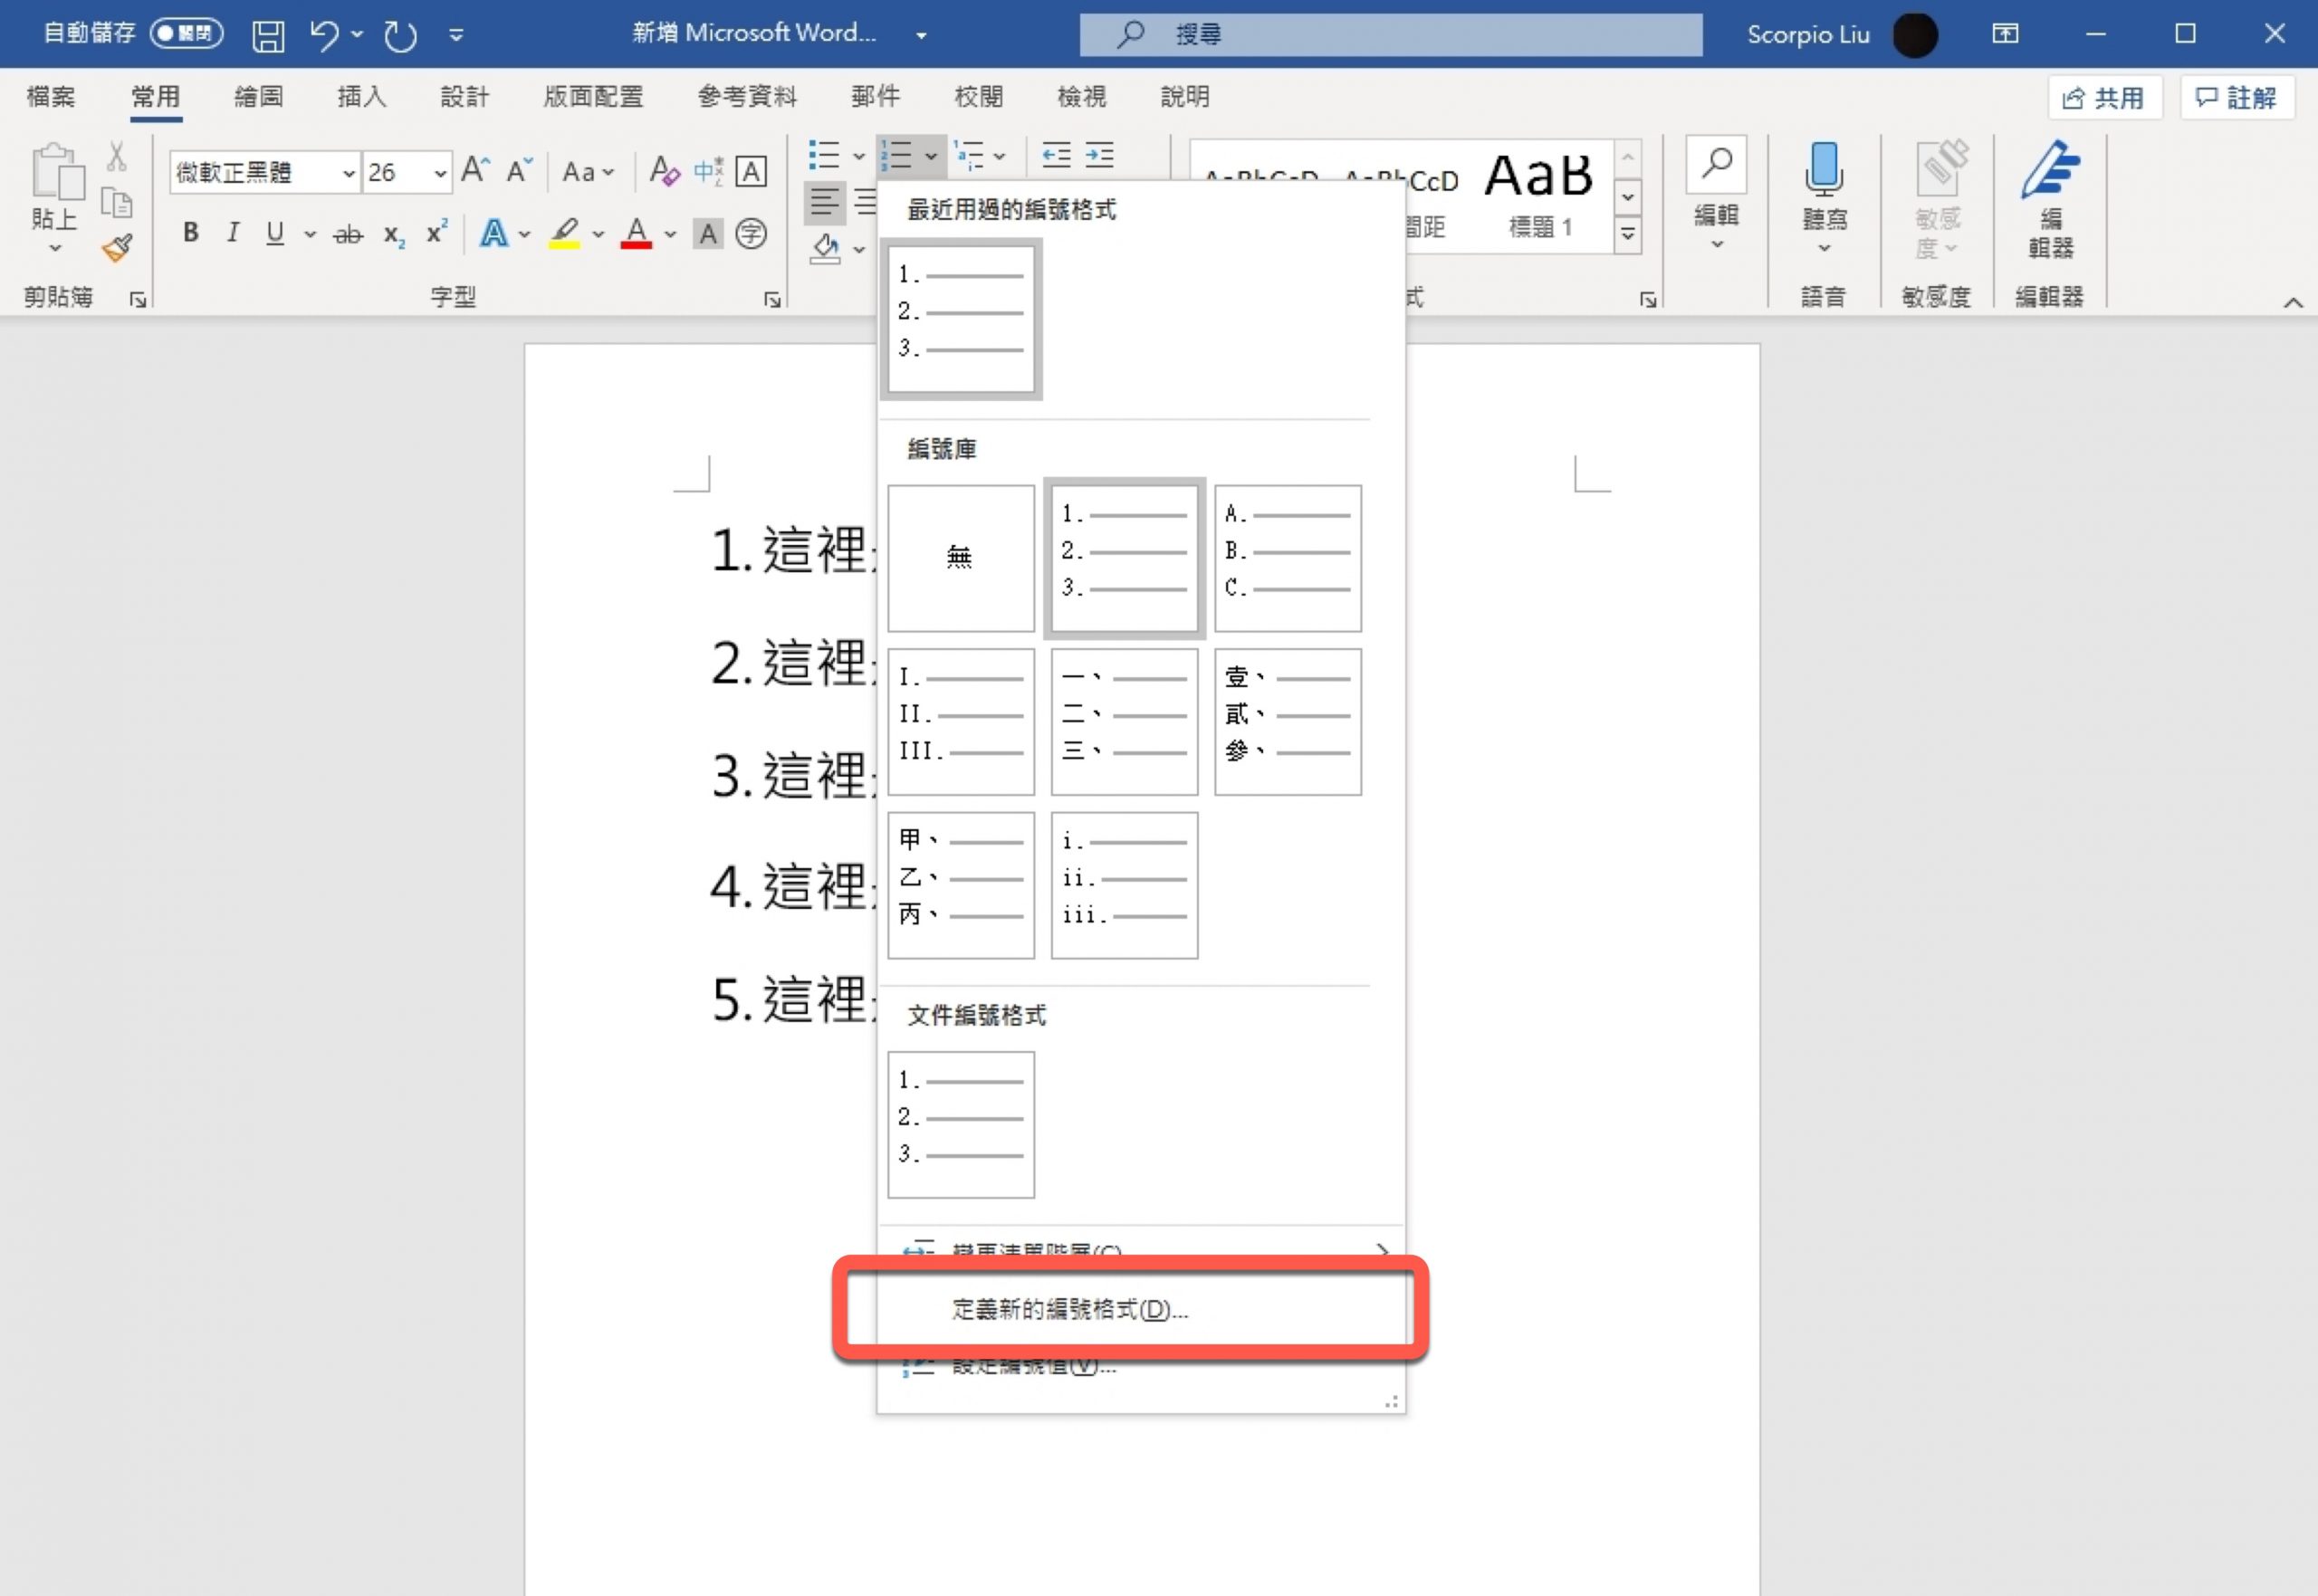Click the Save icon in title bar
Screen dimensions: 2318x1596
point(267,35)
